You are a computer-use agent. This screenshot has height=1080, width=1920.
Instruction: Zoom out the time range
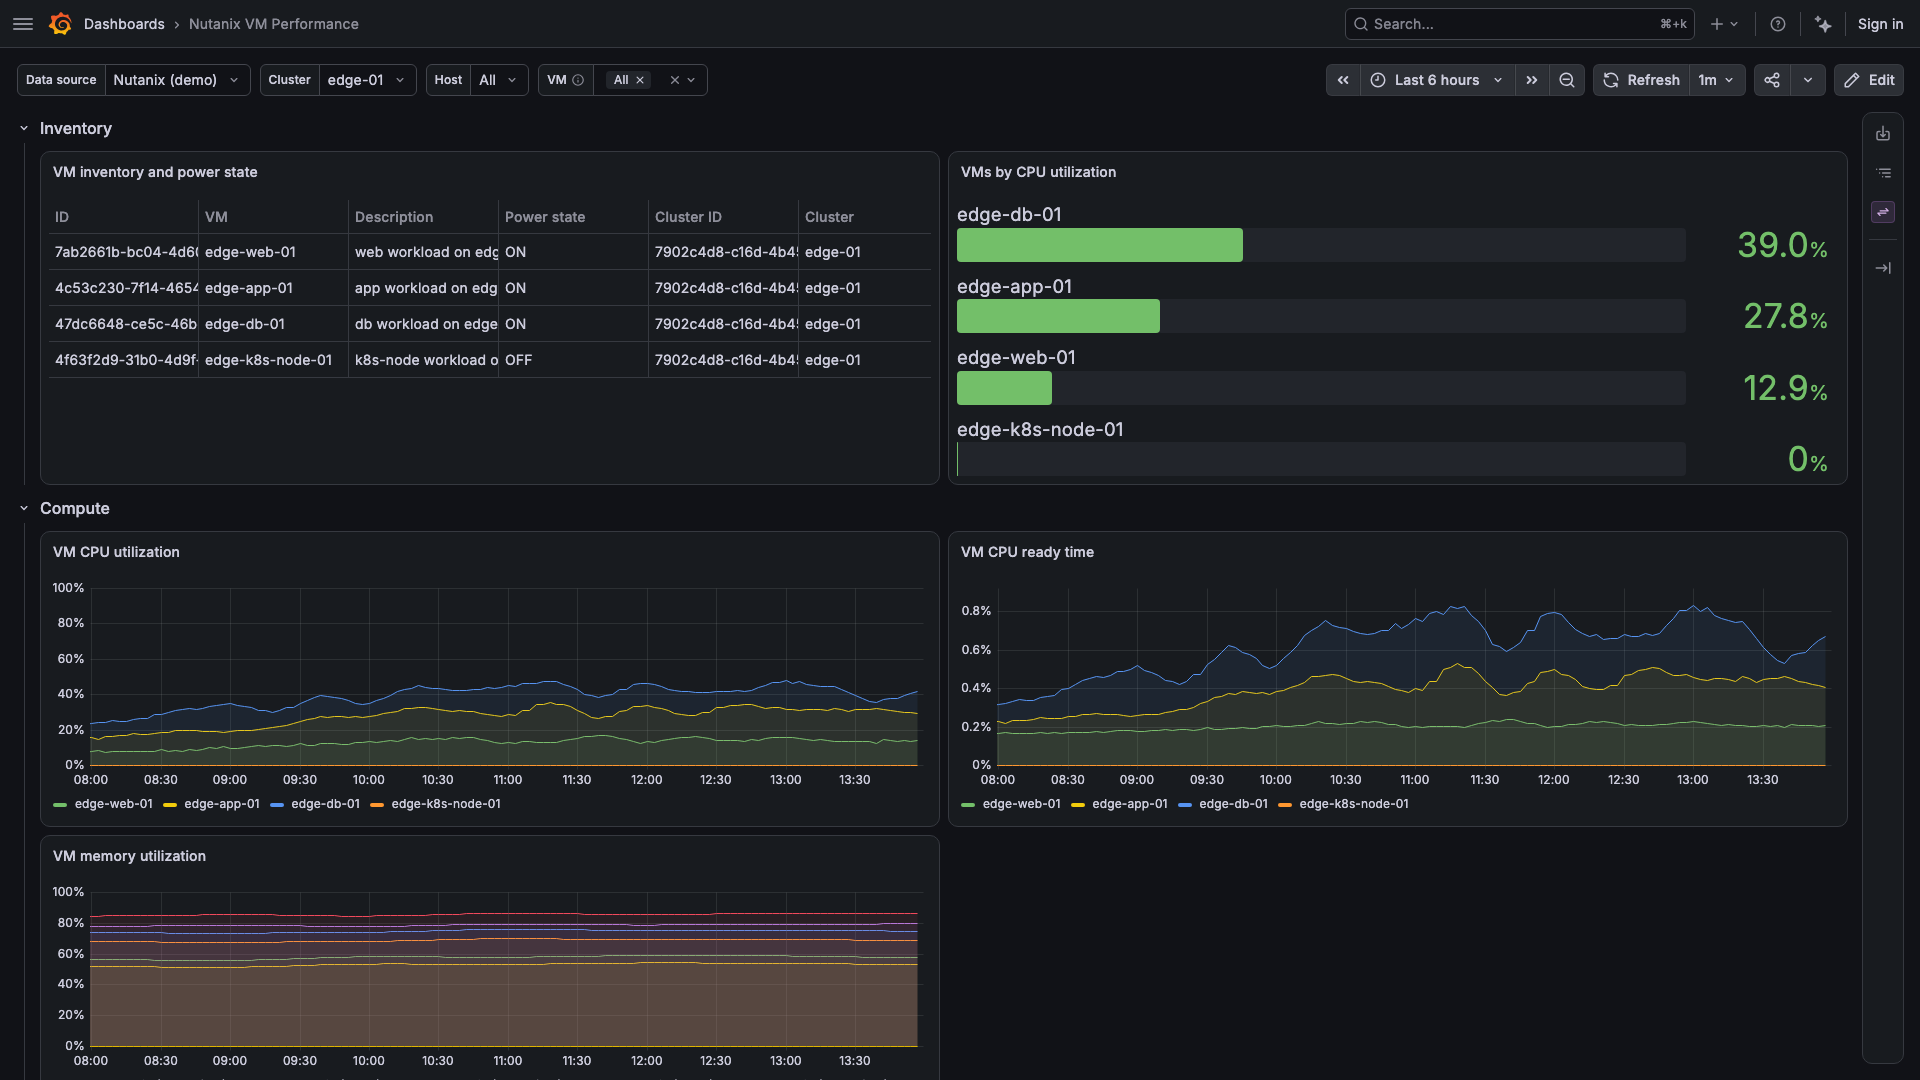point(1567,80)
